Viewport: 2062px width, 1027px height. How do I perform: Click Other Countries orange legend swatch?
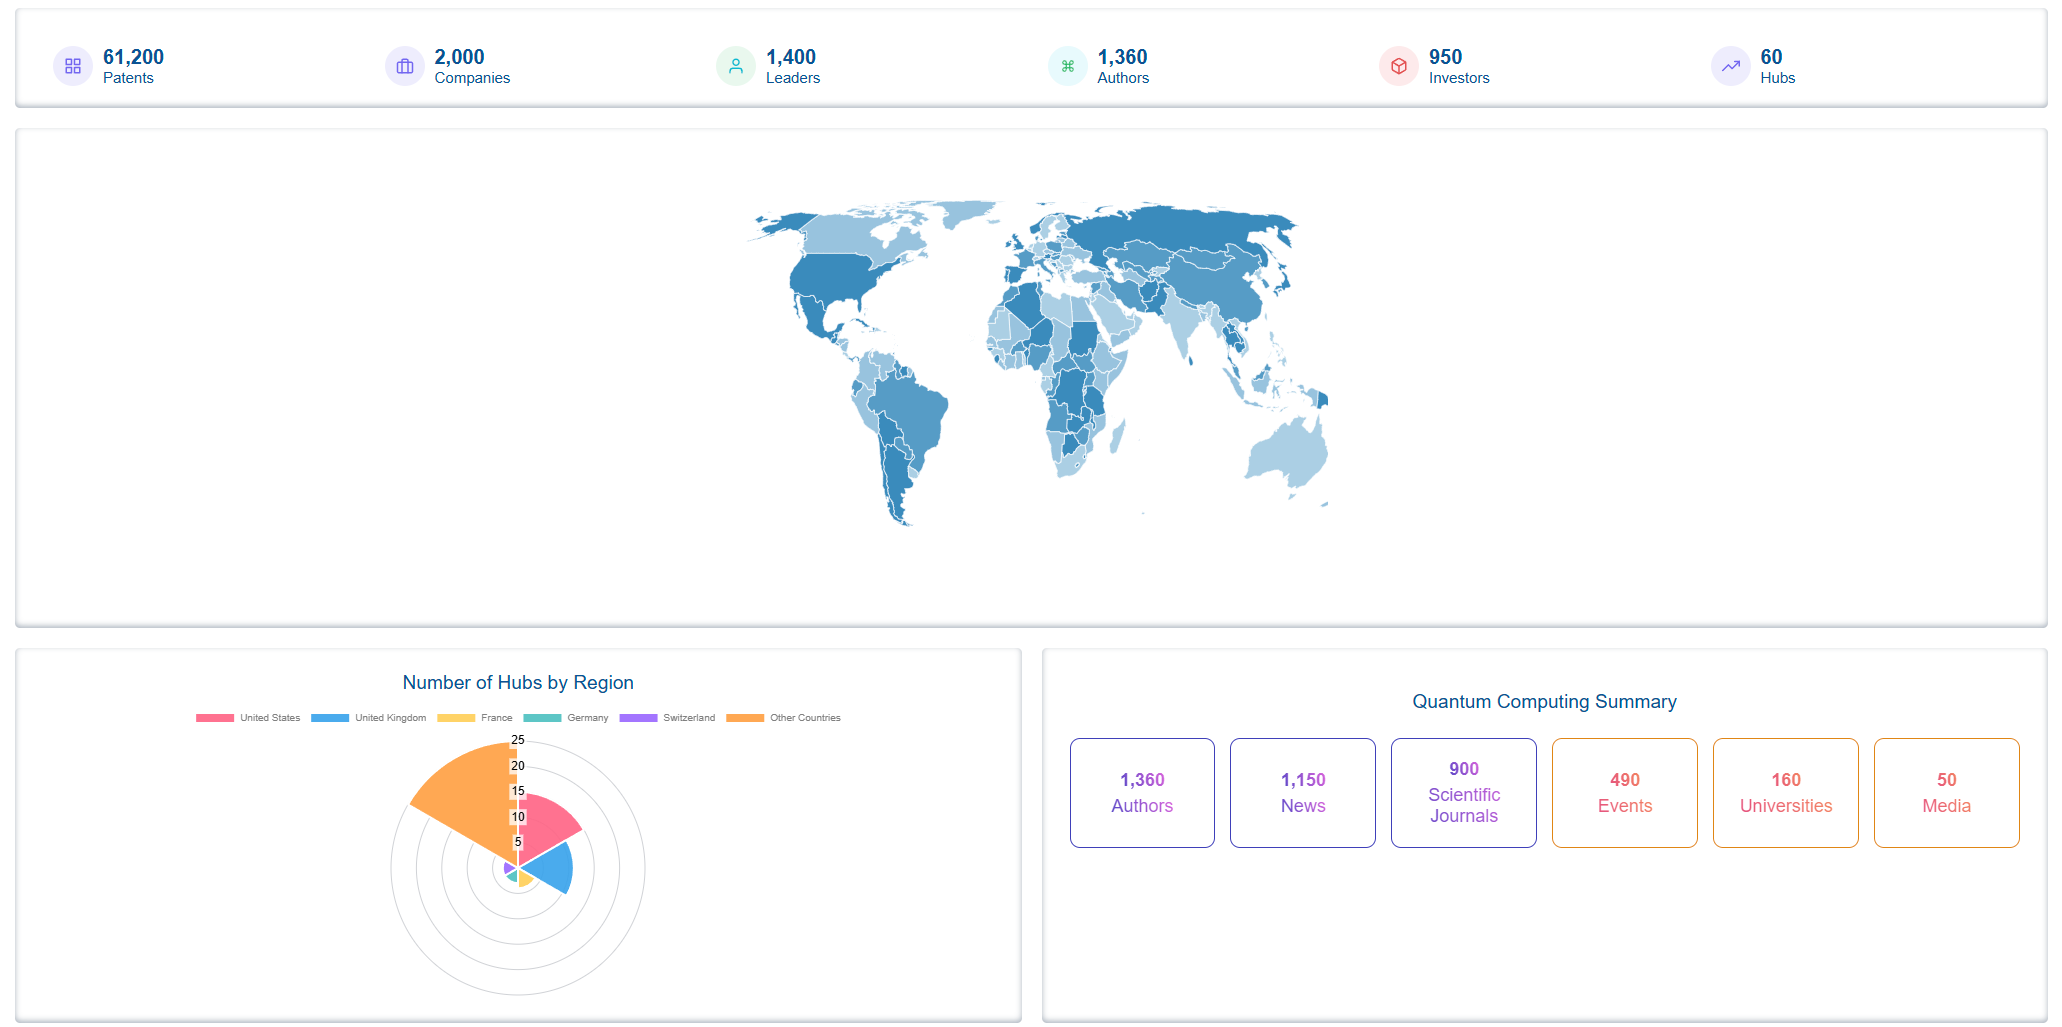(745, 718)
